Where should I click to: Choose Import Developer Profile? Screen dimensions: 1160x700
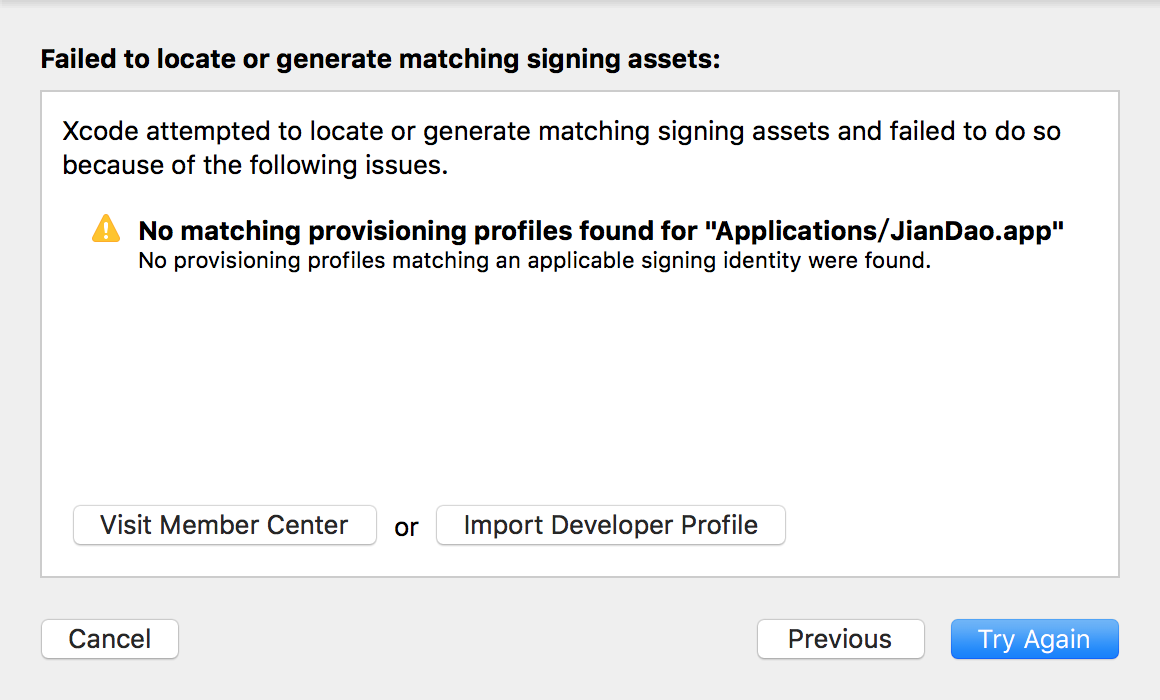click(610, 525)
